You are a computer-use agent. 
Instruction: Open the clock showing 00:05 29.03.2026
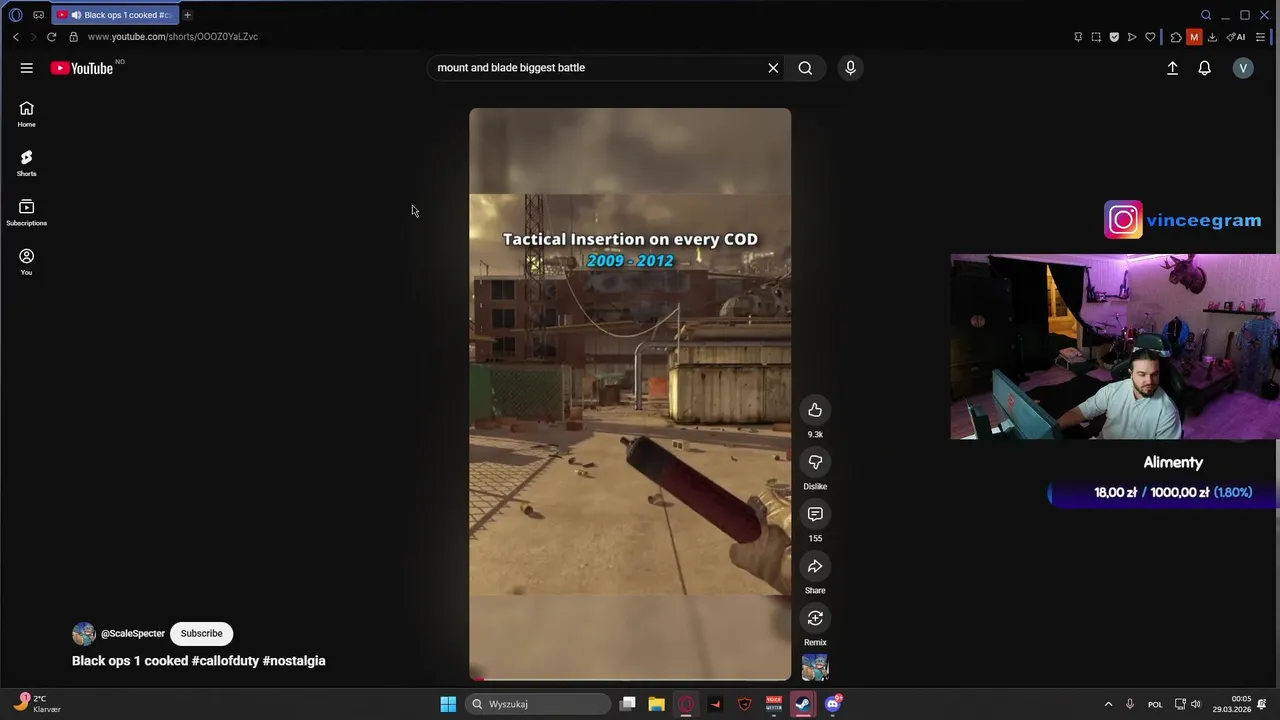pyautogui.click(x=1232, y=704)
